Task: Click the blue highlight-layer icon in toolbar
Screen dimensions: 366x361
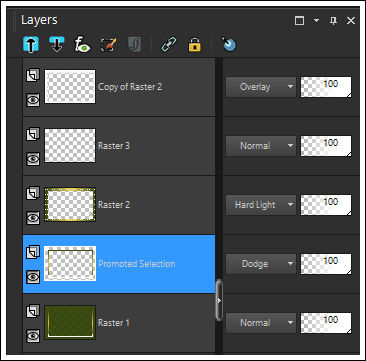Action: click(x=229, y=44)
